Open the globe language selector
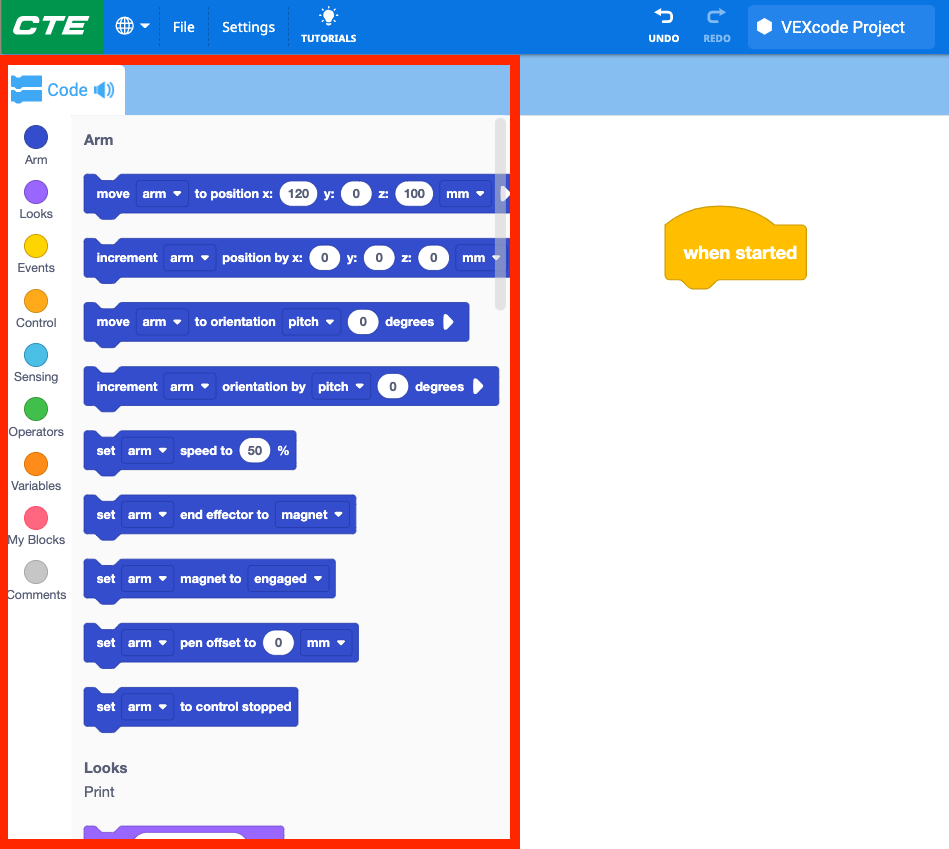 pos(125,26)
